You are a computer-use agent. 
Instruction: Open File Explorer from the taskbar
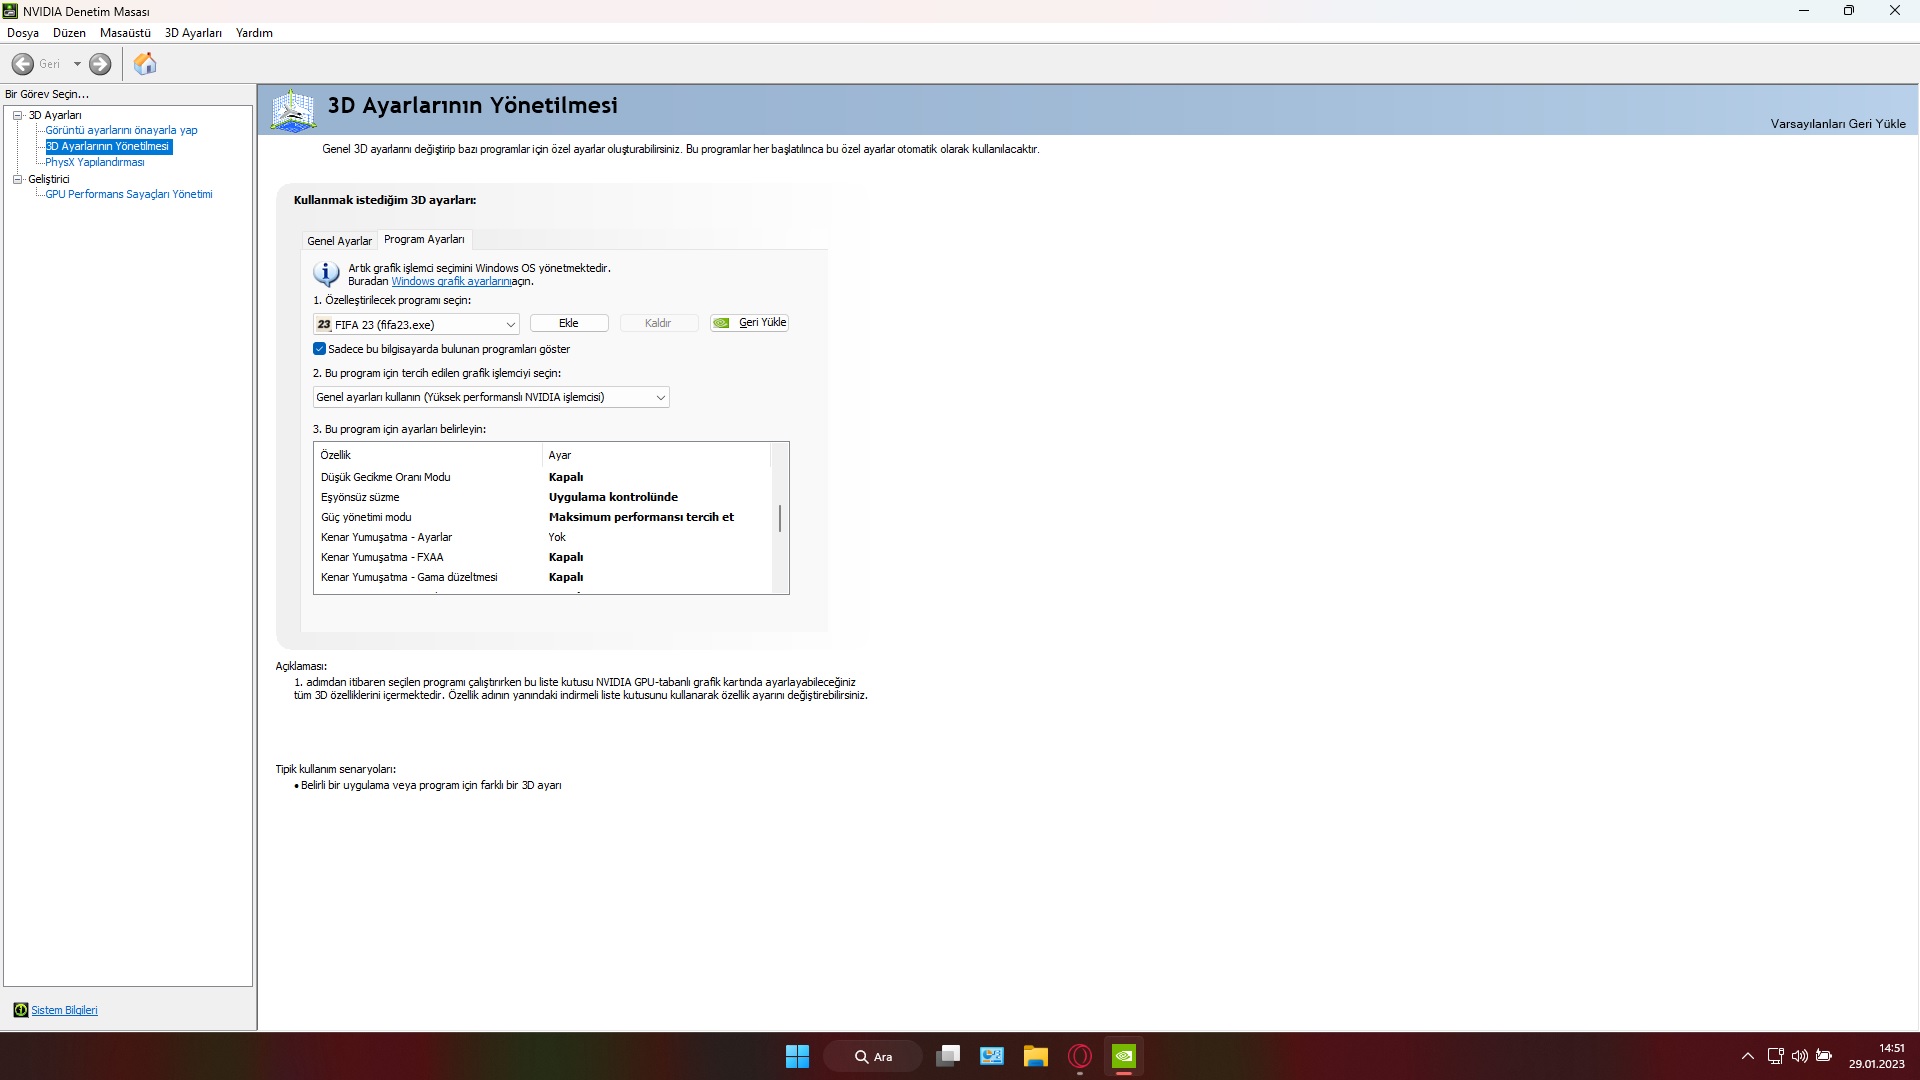coord(1035,1056)
